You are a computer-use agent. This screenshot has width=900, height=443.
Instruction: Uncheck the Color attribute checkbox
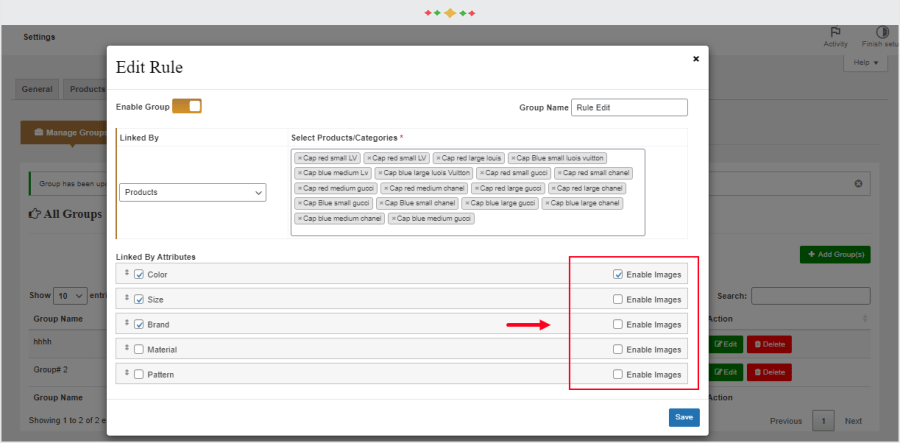(x=139, y=274)
